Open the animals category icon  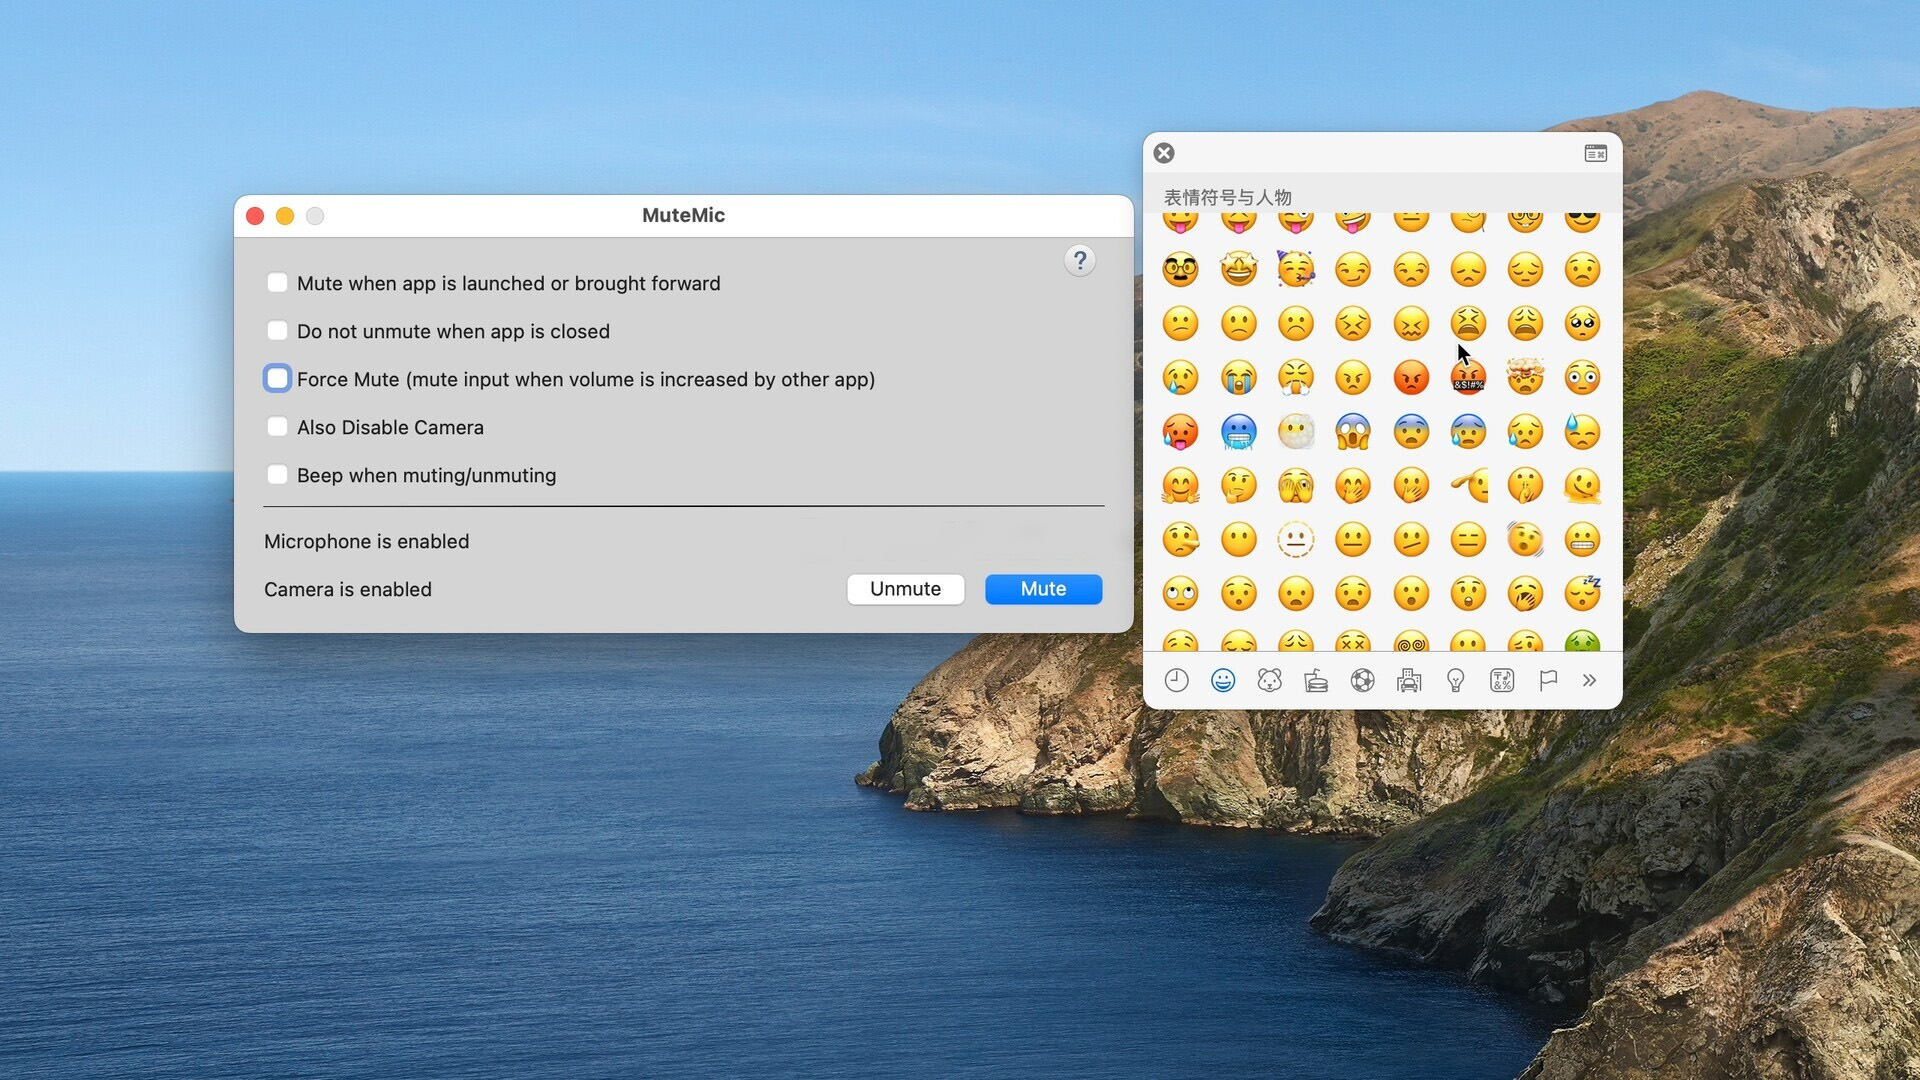click(x=1269, y=679)
